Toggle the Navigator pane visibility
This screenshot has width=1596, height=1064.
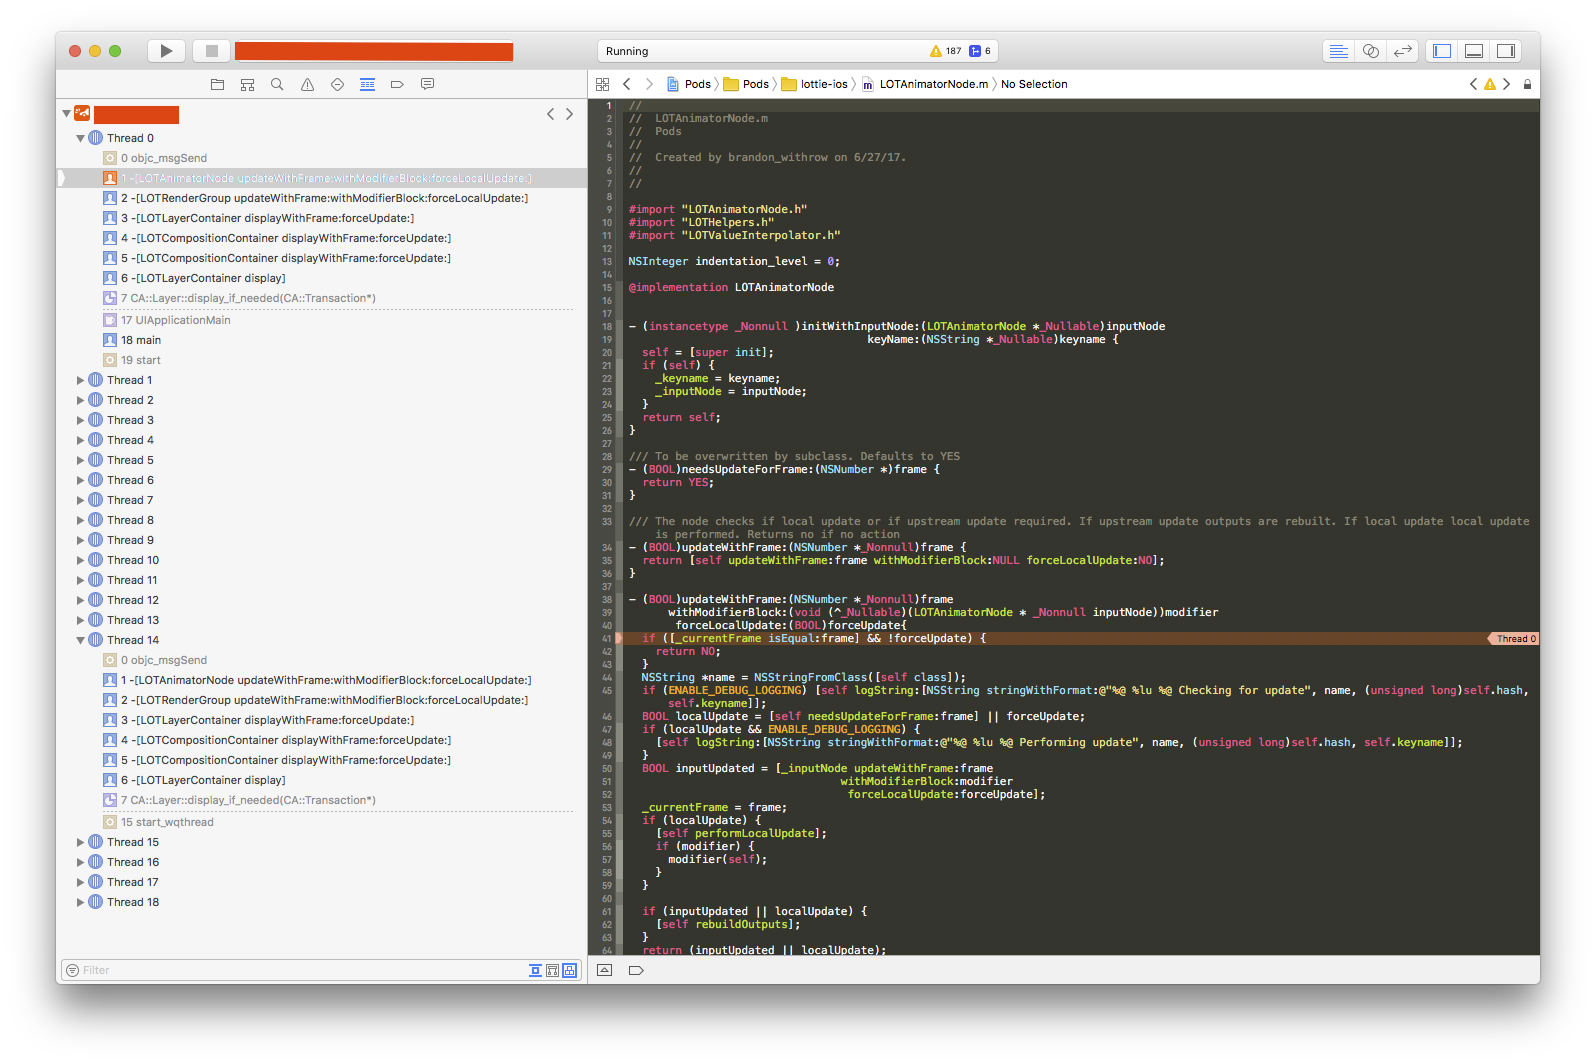[1442, 51]
